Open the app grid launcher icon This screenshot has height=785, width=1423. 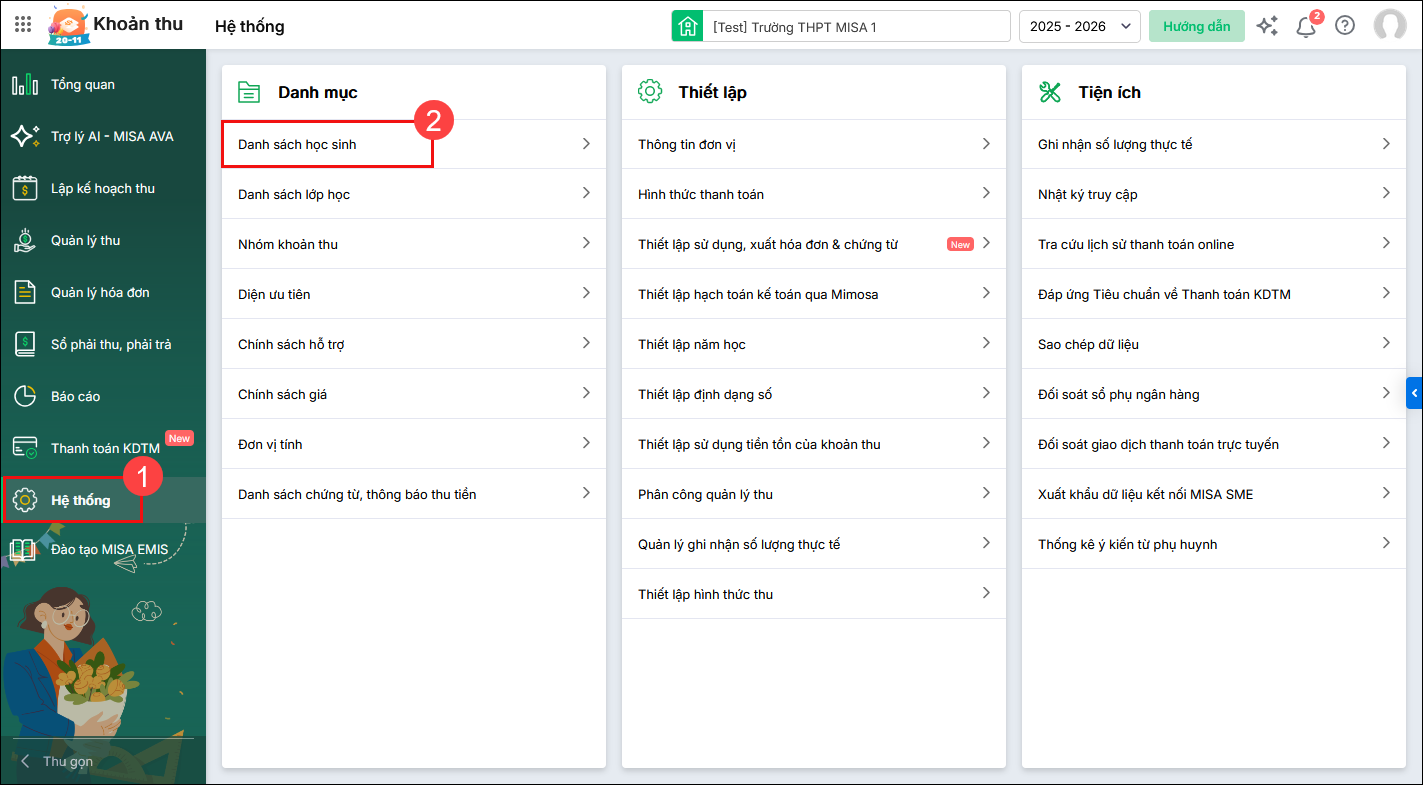pos(22,25)
